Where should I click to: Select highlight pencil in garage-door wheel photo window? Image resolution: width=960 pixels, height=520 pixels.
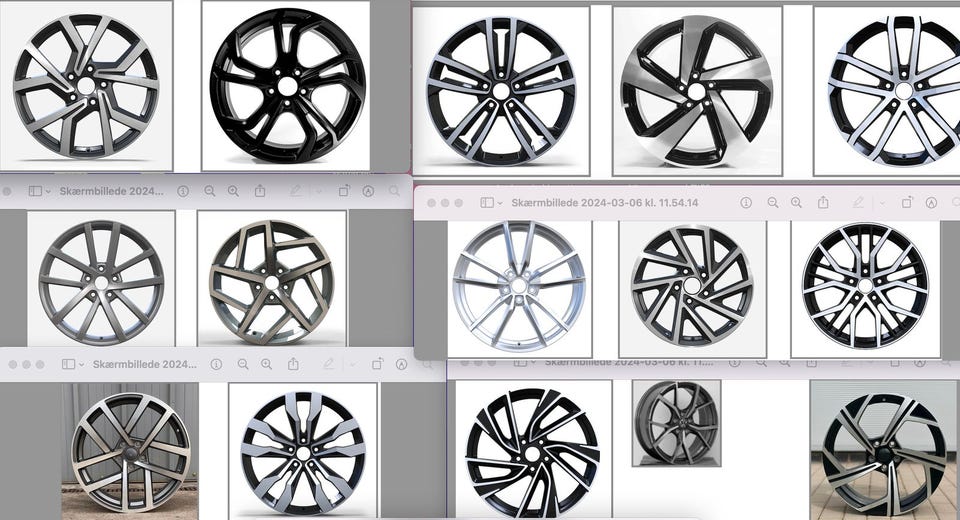[328, 364]
